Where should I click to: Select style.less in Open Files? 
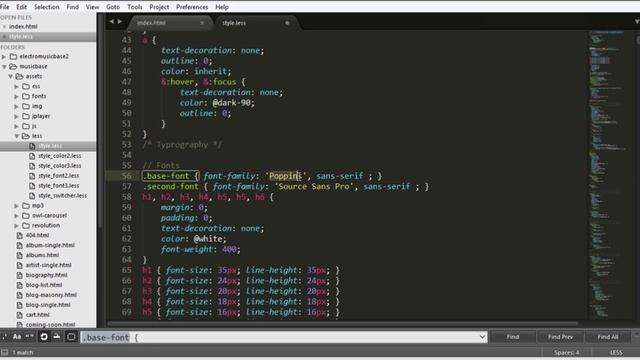[x=21, y=36]
